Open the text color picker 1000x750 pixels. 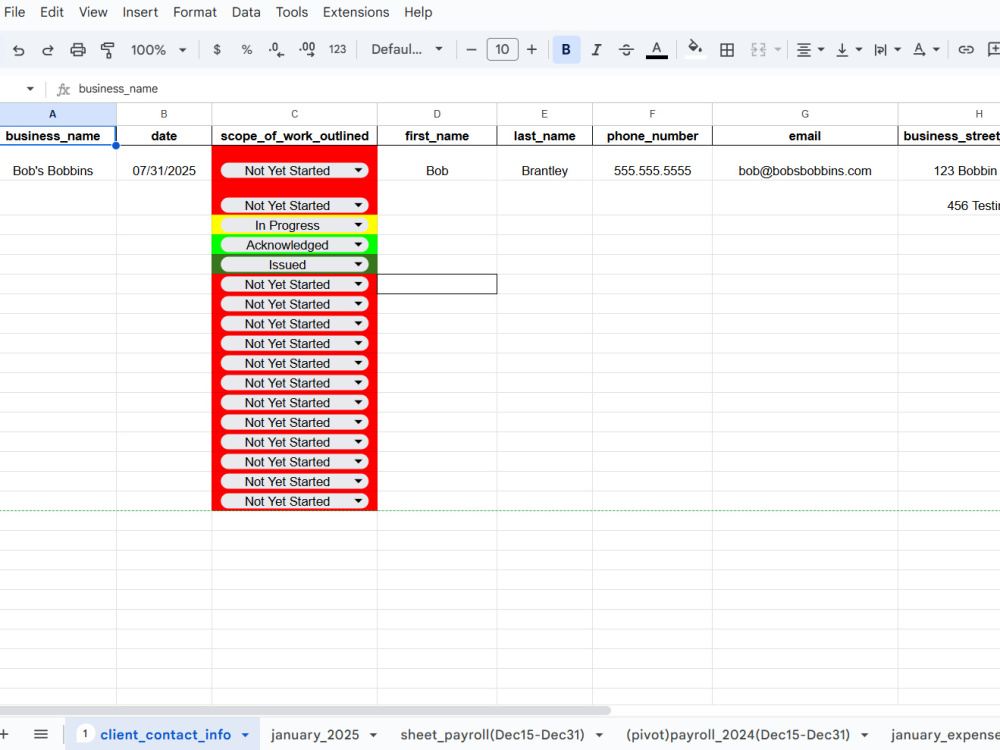click(656, 50)
